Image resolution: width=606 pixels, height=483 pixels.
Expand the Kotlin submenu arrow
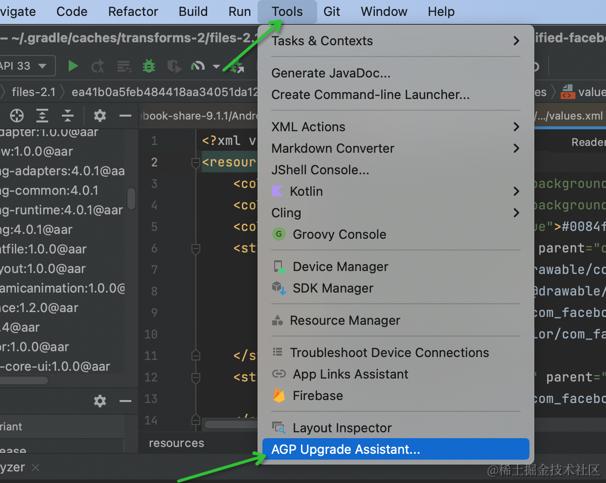(516, 191)
